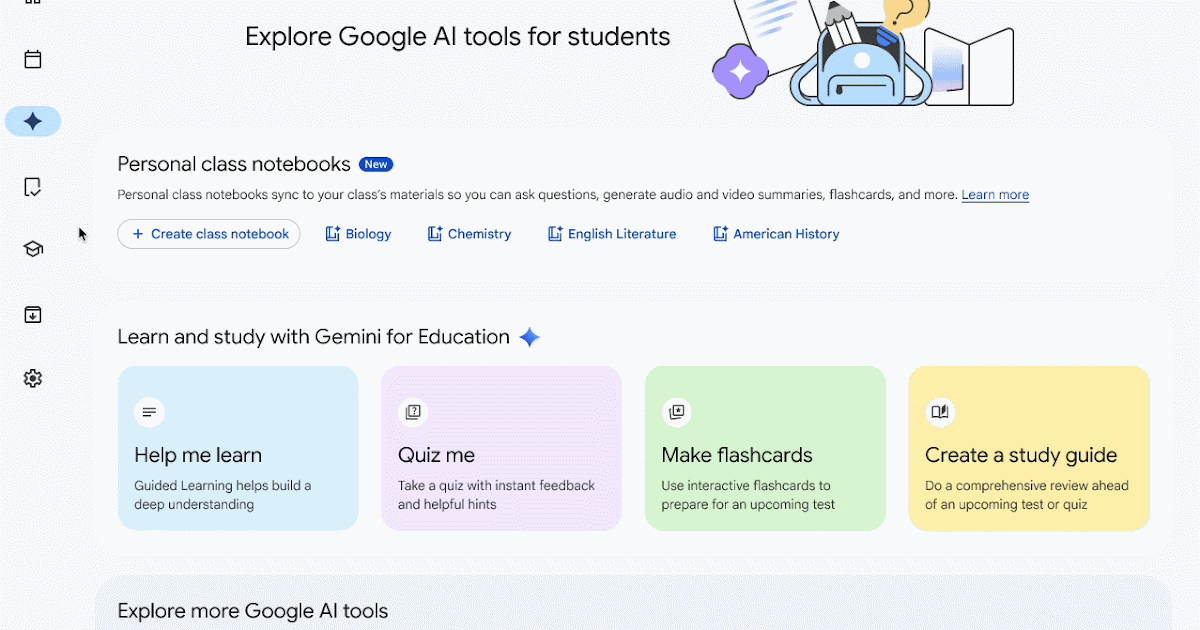Open the English Literature class notebook
Image resolution: width=1200 pixels, height=630 pixels.
[611, 233]
